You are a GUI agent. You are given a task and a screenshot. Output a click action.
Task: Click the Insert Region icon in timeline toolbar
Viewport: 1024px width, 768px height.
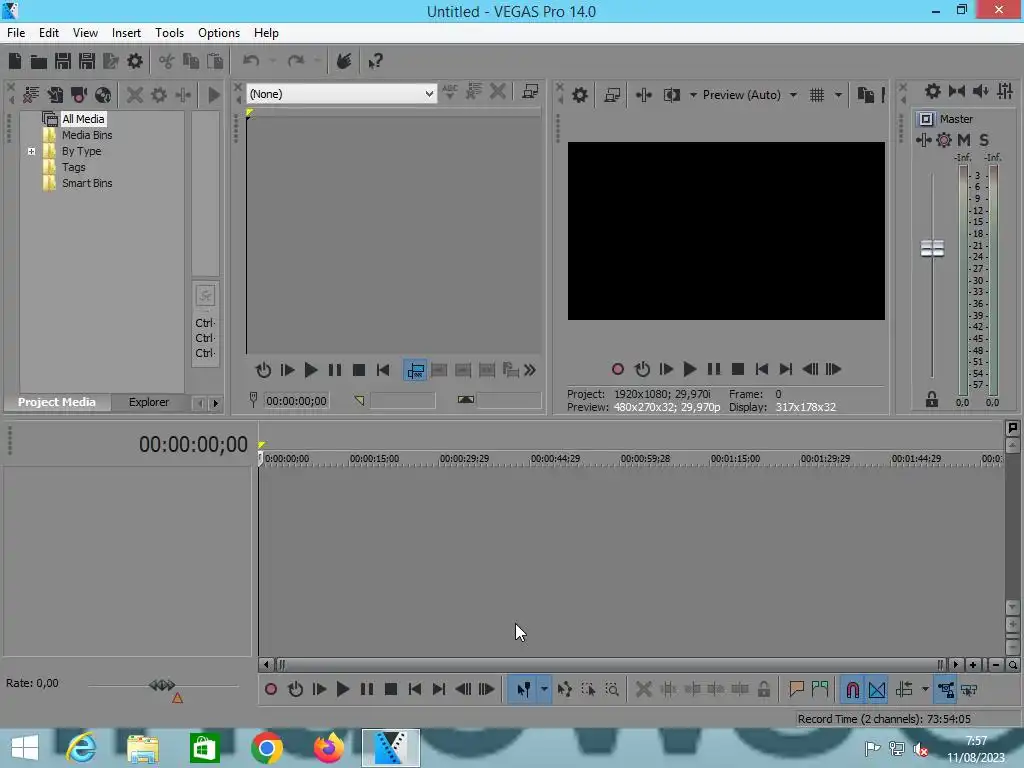(820, 689)
